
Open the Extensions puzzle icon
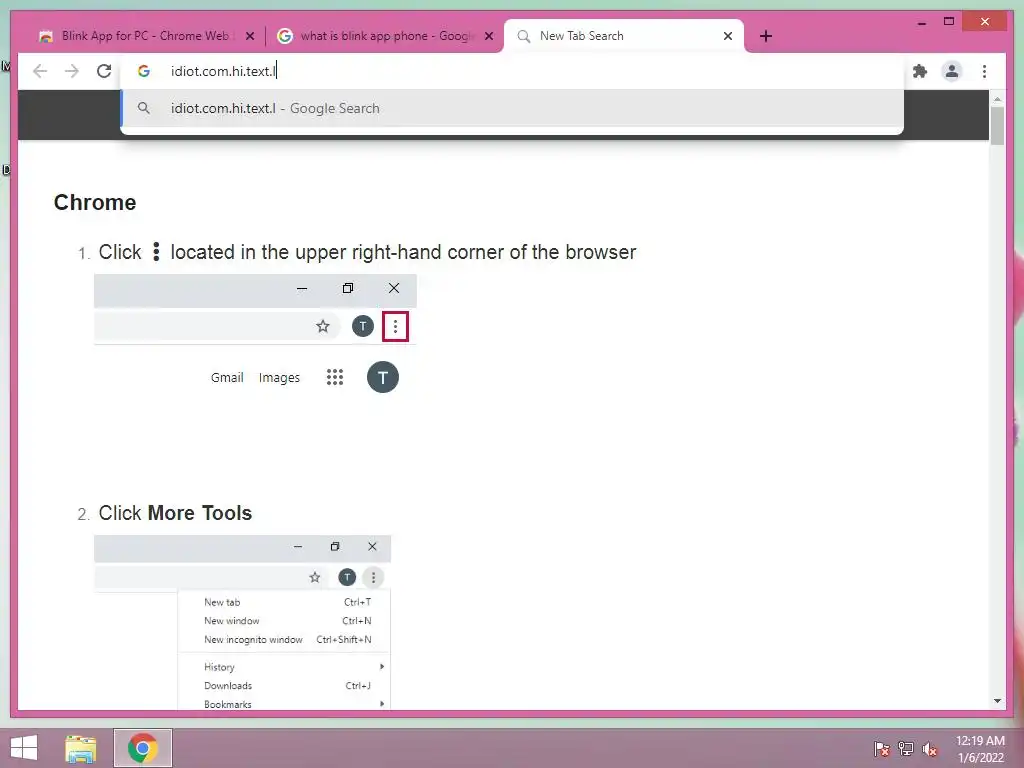[920, 71]
